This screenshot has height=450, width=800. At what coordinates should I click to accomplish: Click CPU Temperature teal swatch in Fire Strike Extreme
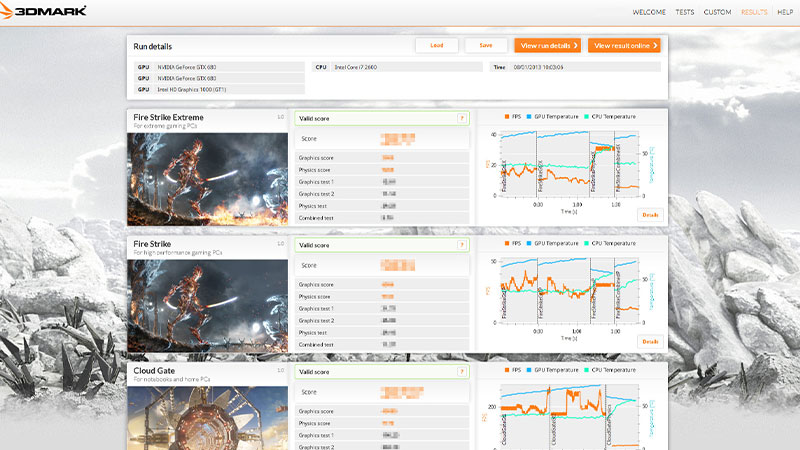click(586, 117)
